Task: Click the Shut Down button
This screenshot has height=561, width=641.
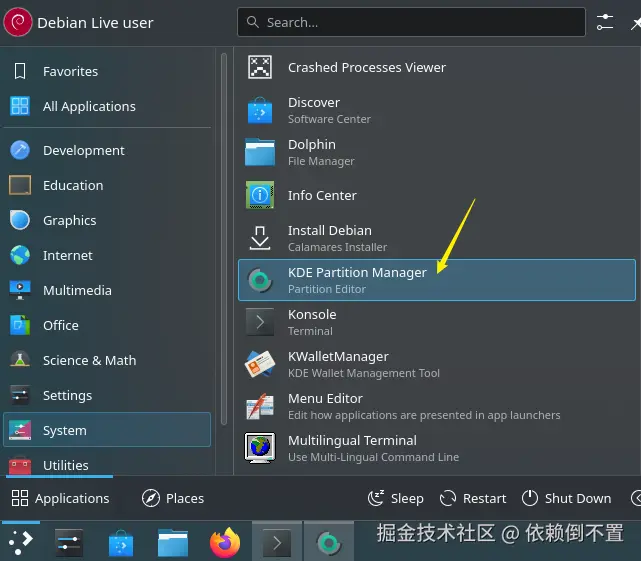Action: point(566,498)
